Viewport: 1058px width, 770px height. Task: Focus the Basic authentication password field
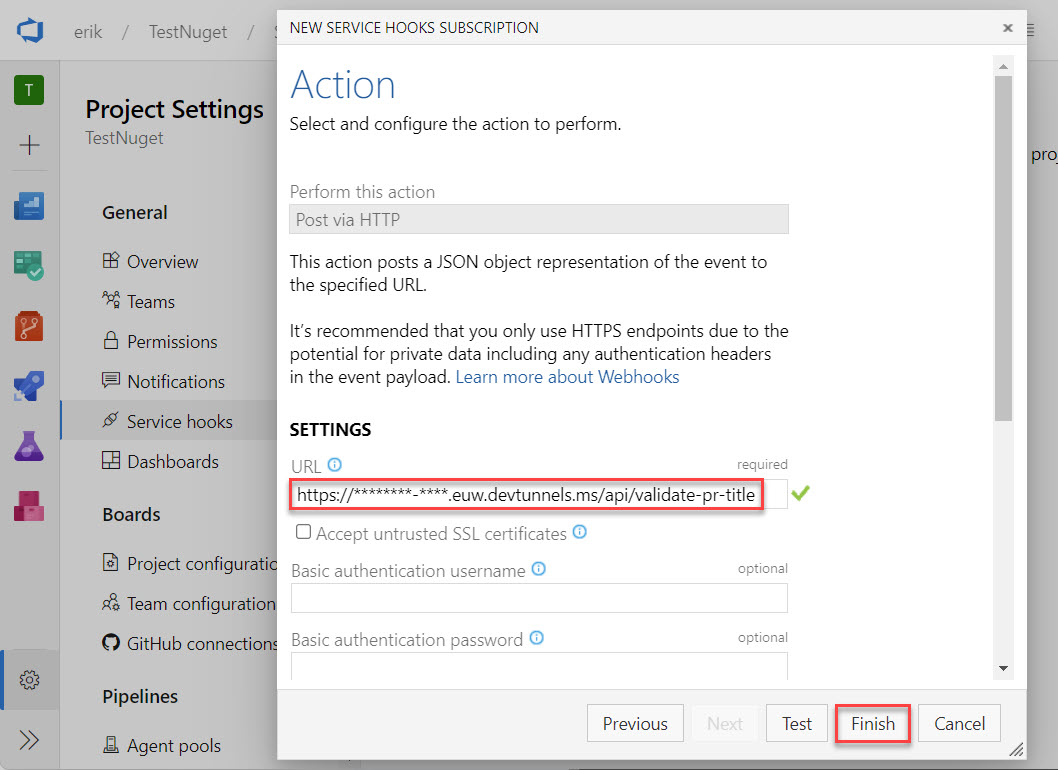539,665
